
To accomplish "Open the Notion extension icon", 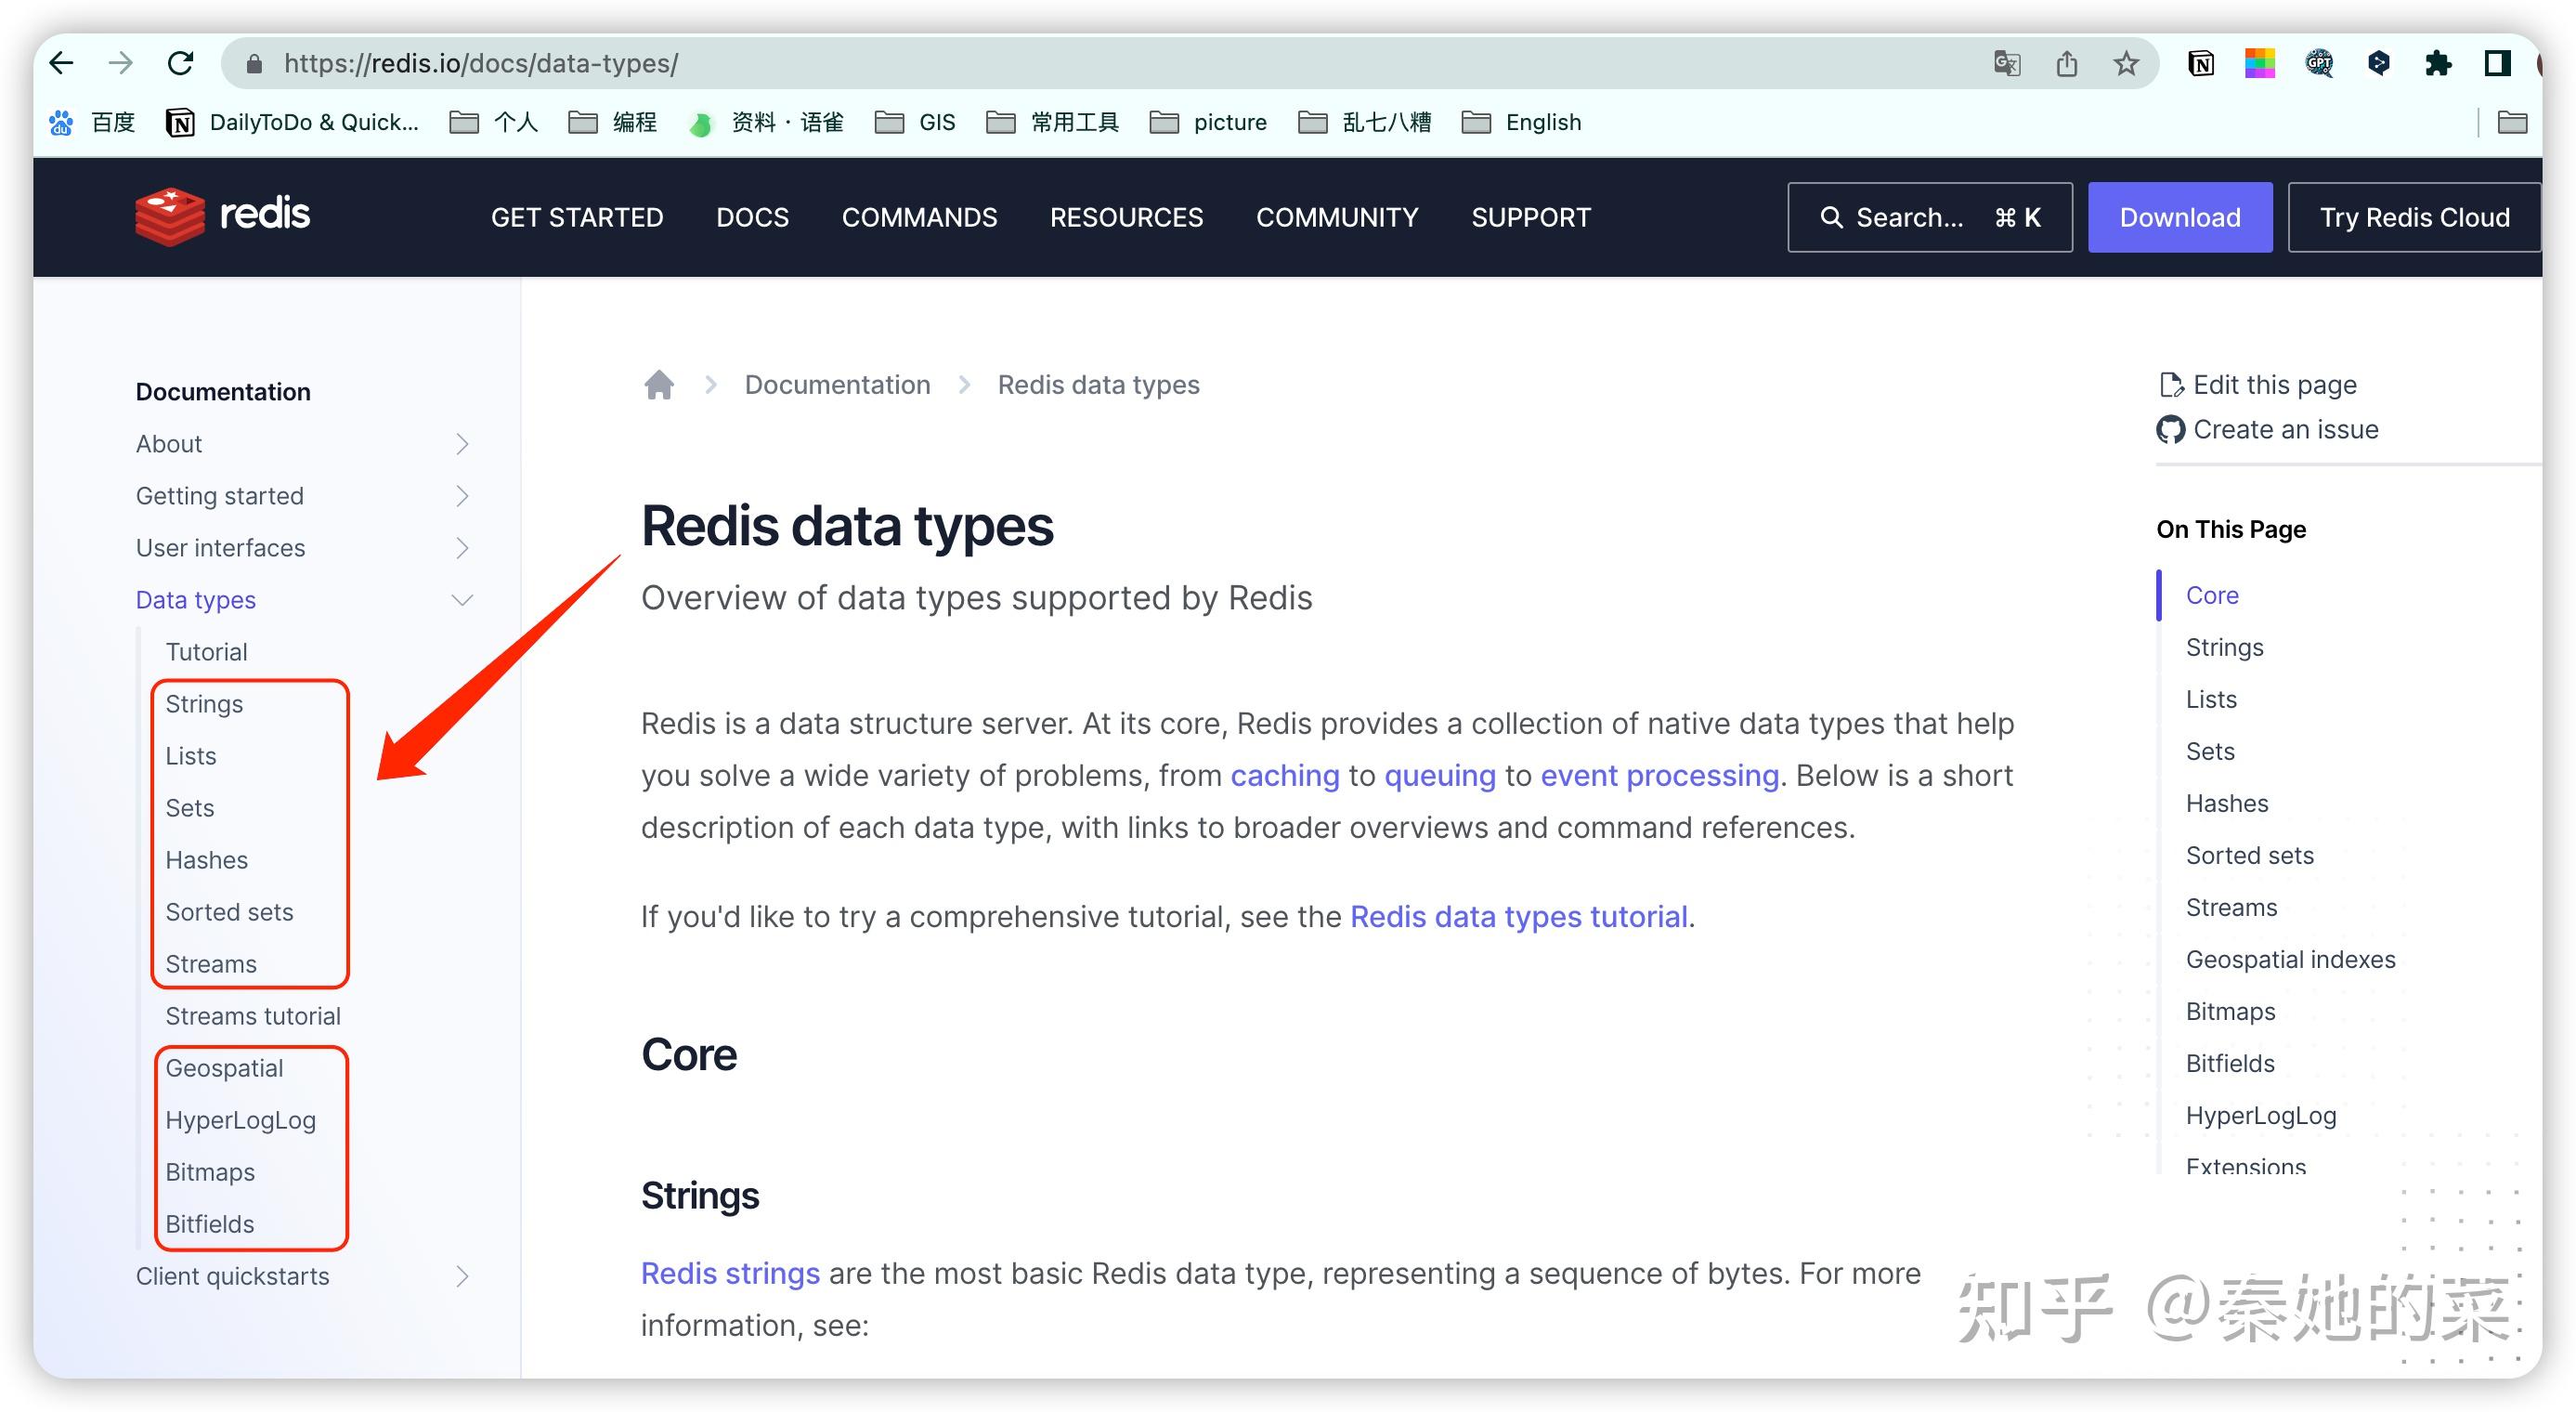I will (x=2201, y=63).
